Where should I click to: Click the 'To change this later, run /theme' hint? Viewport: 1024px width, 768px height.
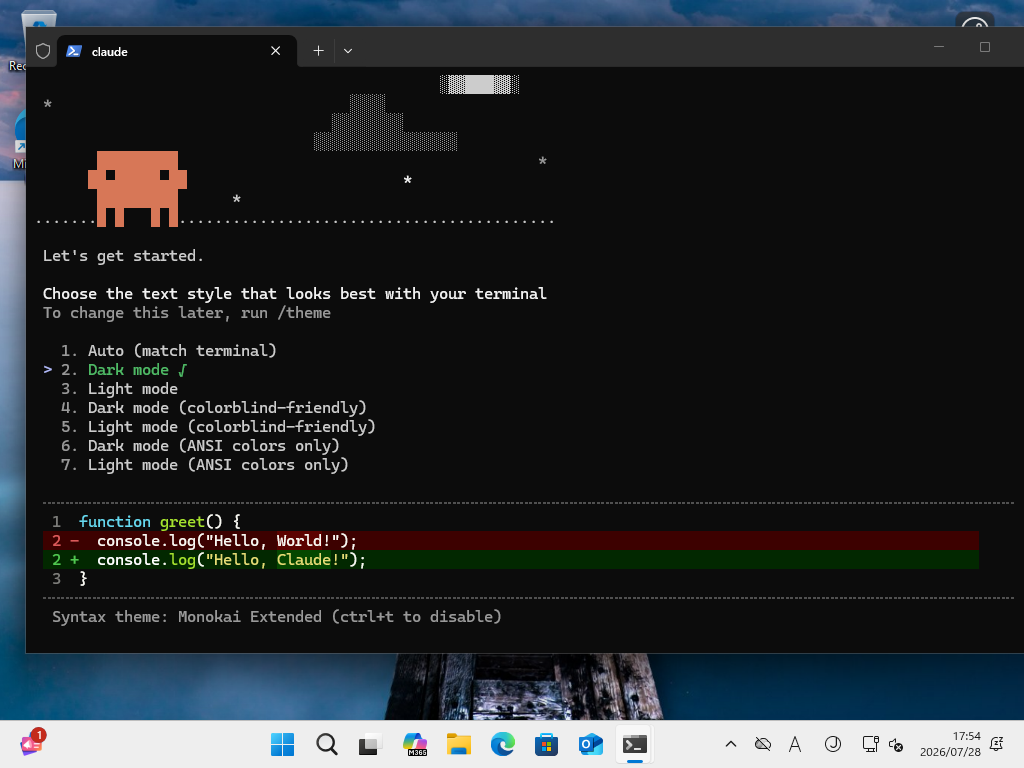pyautogui.click(x=187, y=313)
